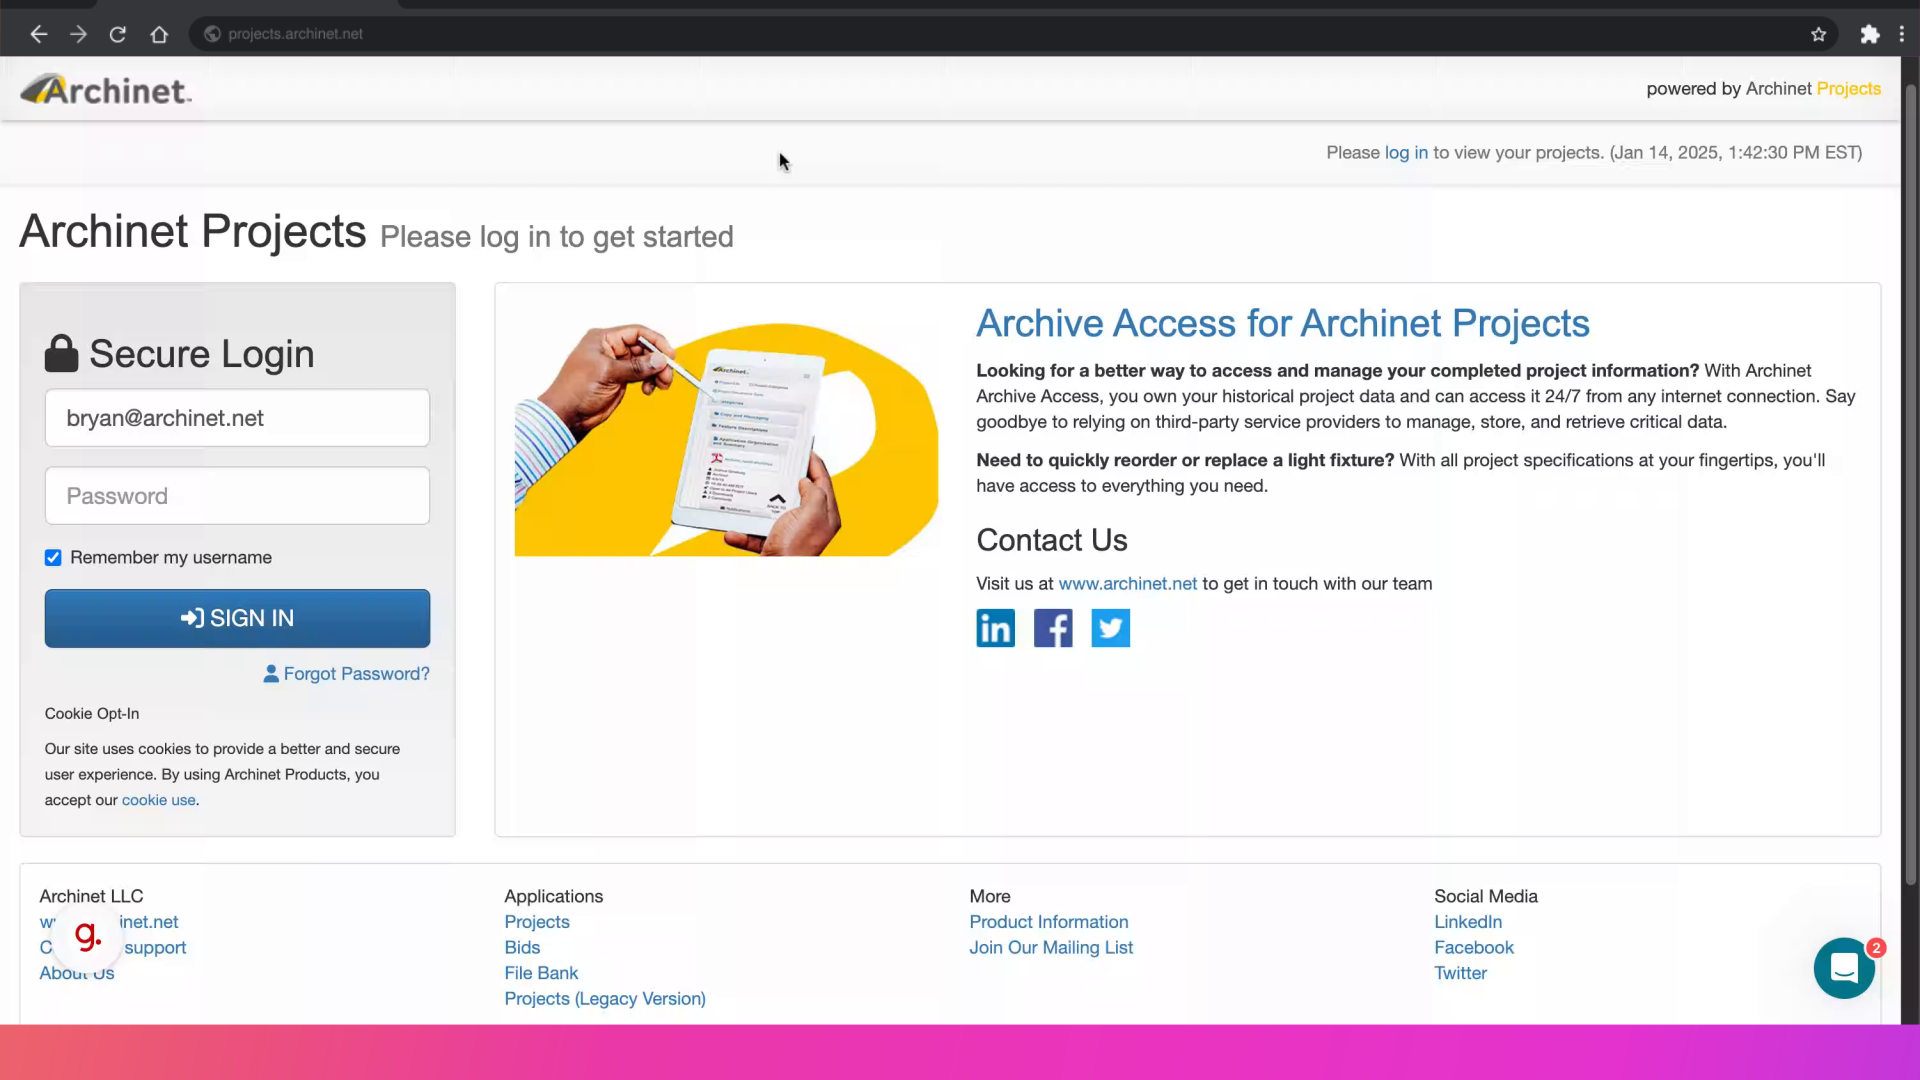Open the Twitter social icon

tap(1110, 628)
